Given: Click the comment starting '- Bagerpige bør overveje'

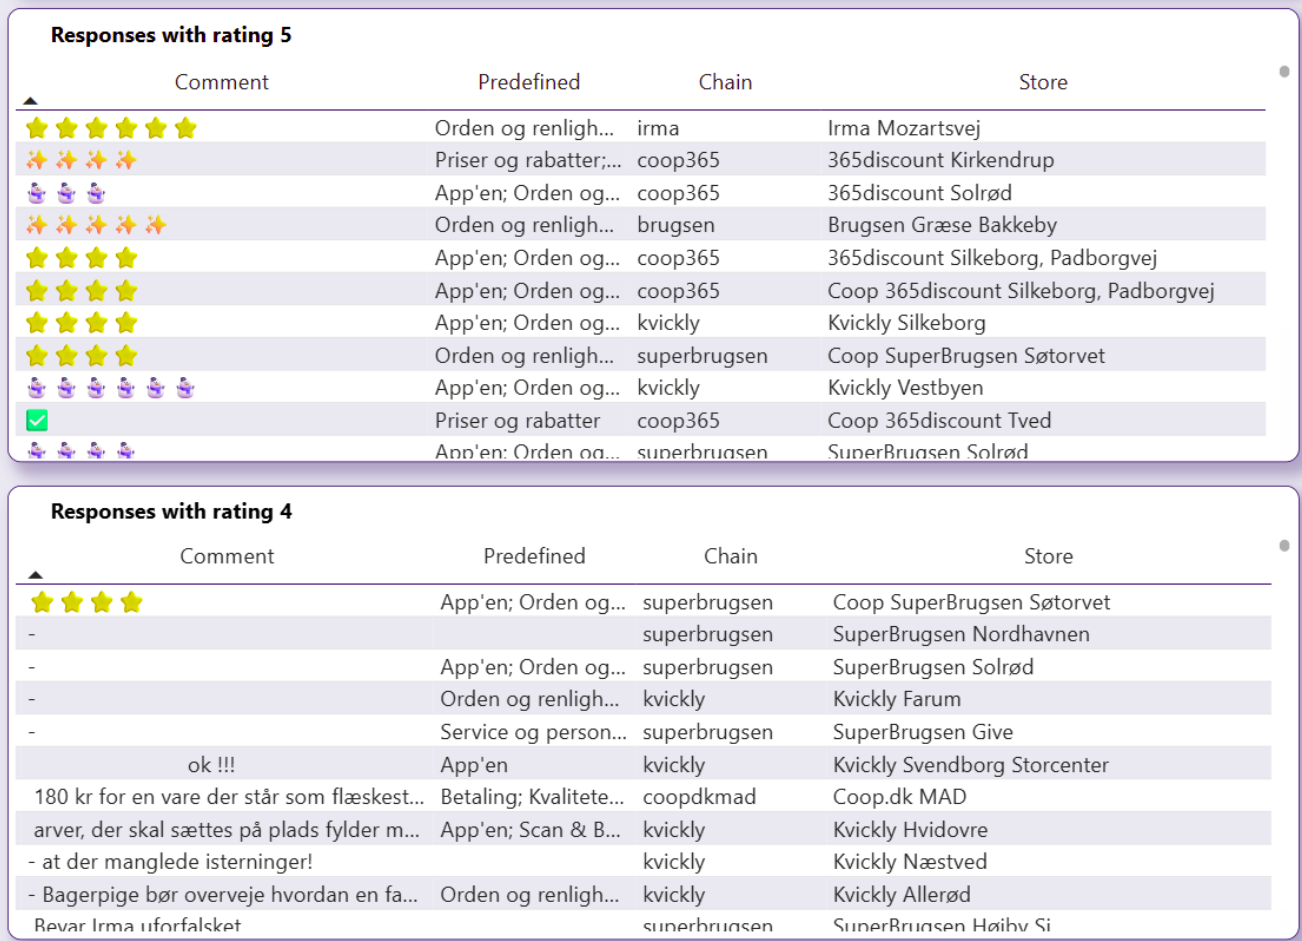Looking at the screenshot, I should coord(223,895).
